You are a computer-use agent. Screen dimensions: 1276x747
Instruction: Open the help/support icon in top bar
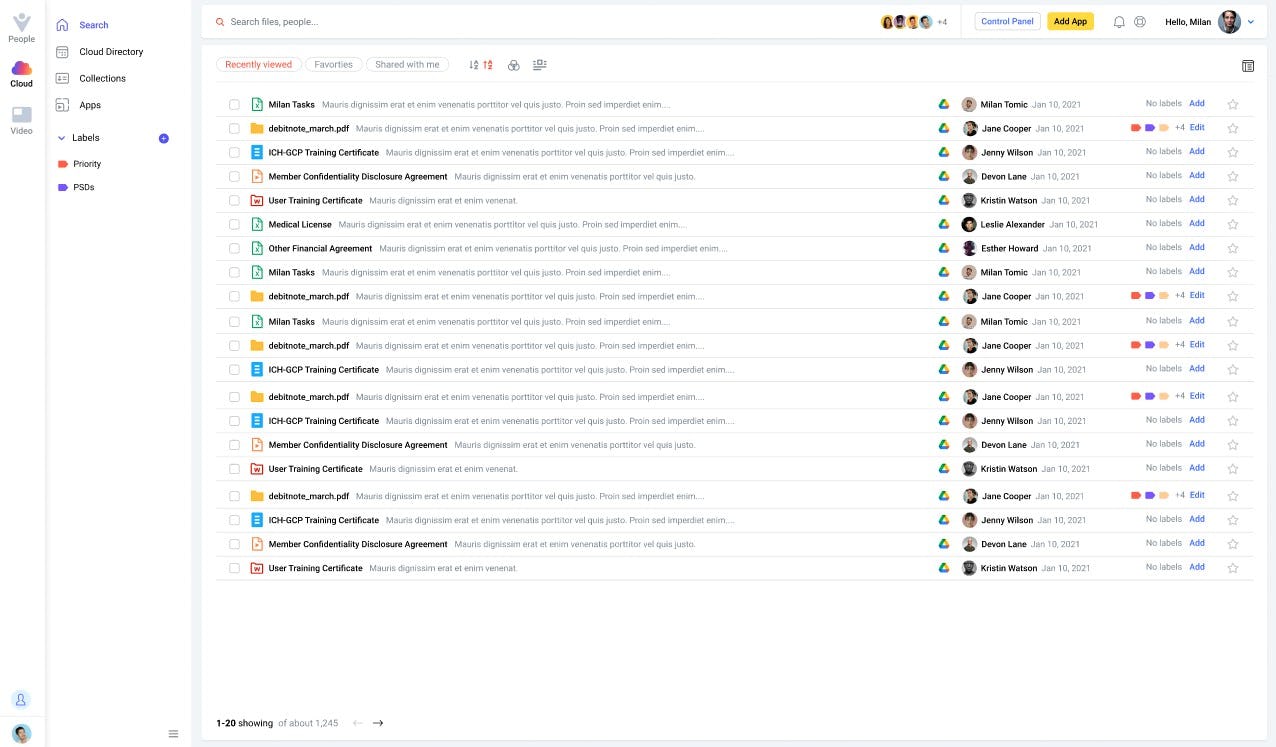point(1141,21)
